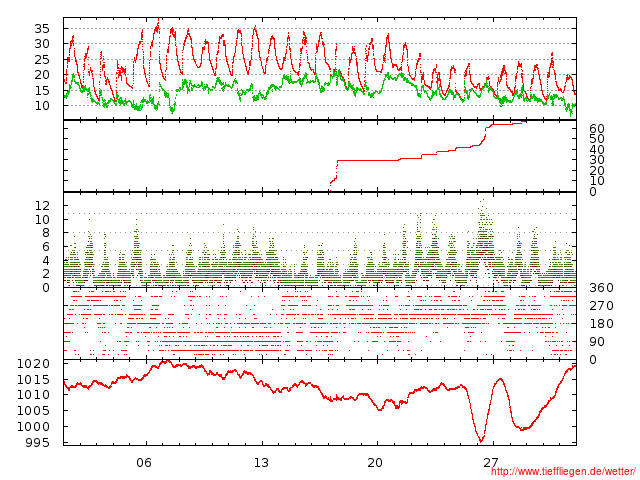Click the 06 date label
Image resolution: width=640 pixels, height=480 pixels.
(144, 463)
